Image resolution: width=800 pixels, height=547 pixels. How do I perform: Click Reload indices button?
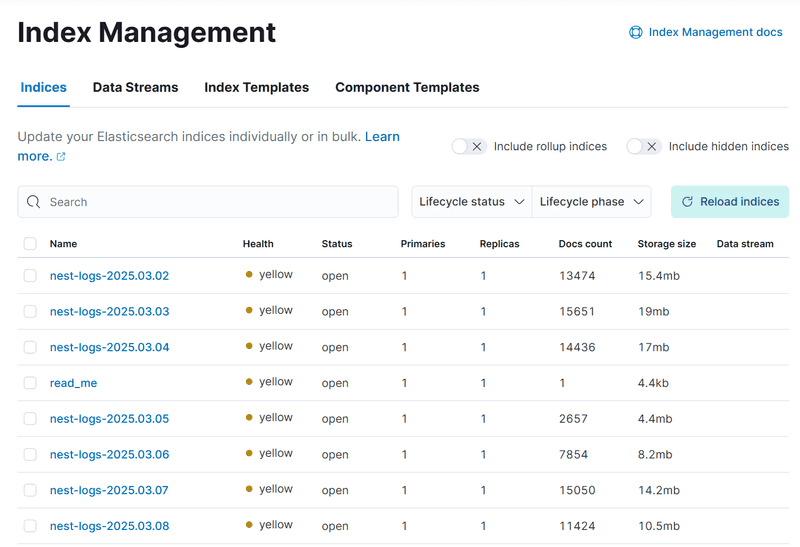point(730,202)
